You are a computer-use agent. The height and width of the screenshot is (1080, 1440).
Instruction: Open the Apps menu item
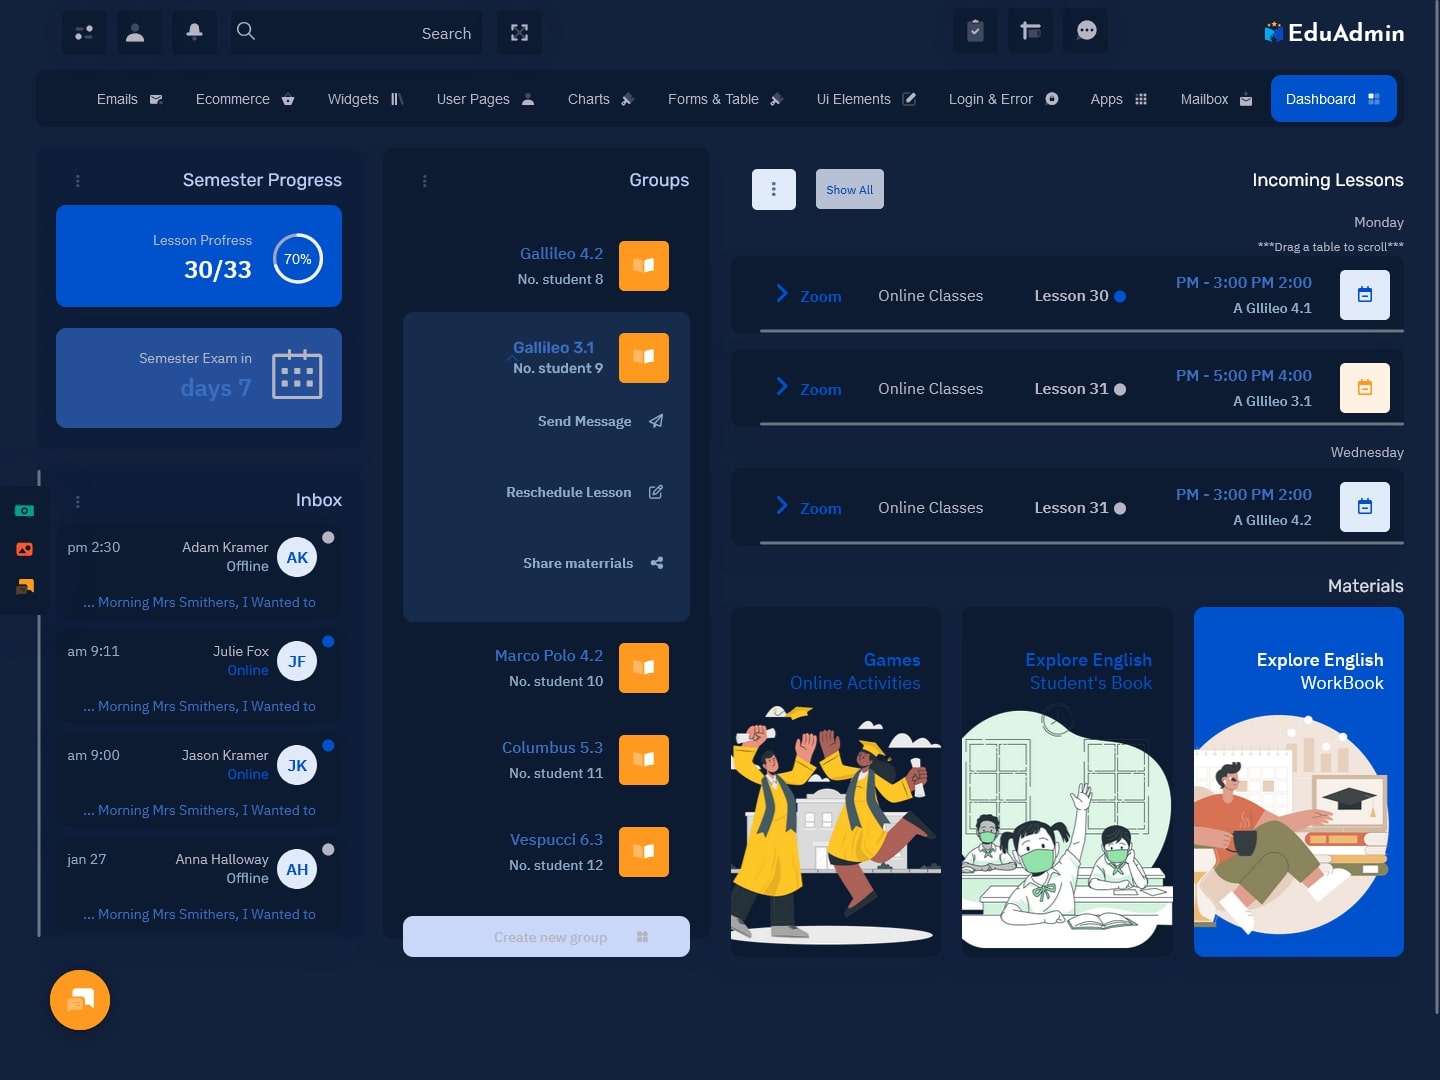click(1119, 99)
